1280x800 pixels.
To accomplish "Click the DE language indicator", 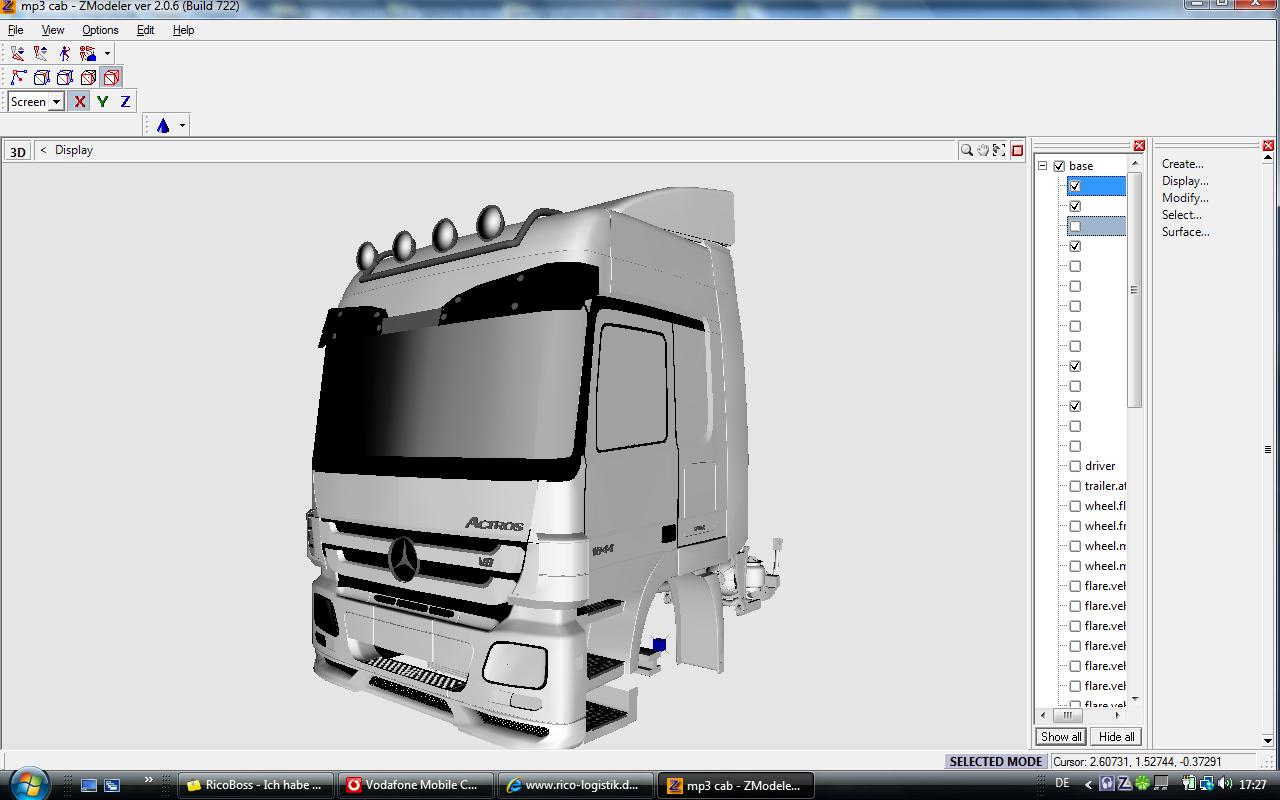I will click(1062, 784).
